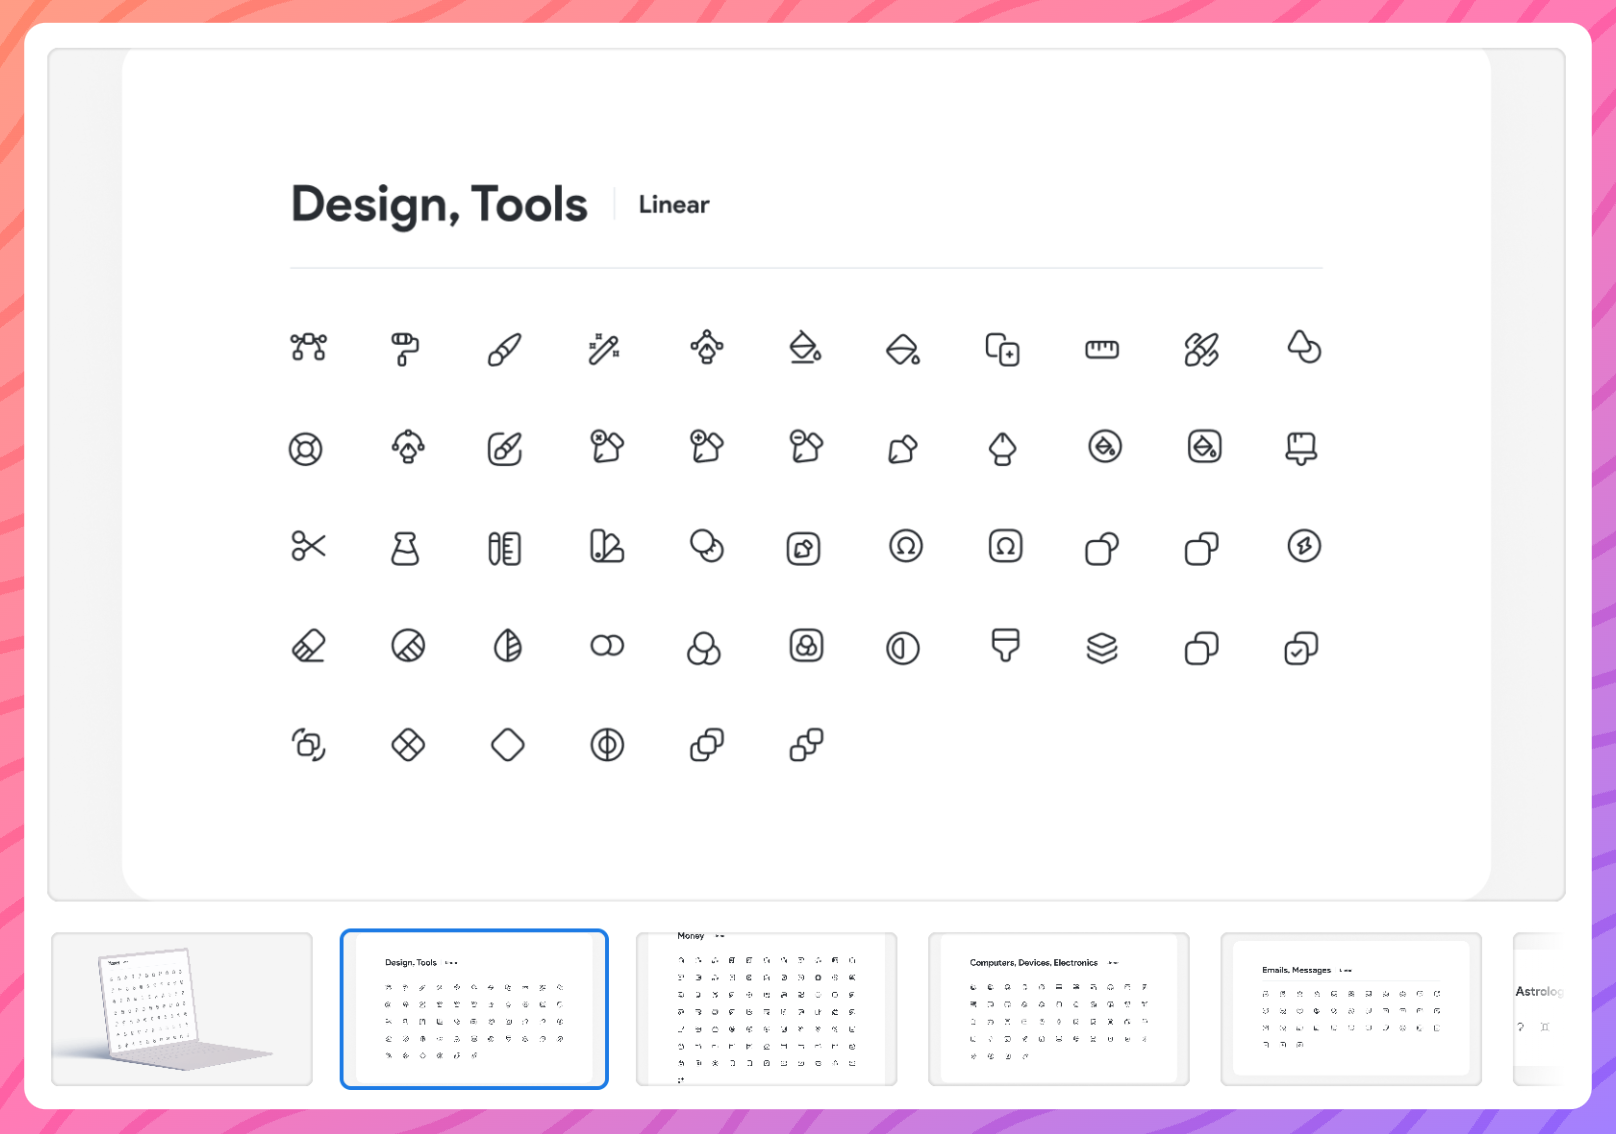The height and width of the screenshot is (1134, 1616).
Task: Choose the magic wand with sparkles icon
Action: pyautogui.click(x=604, y=349)
